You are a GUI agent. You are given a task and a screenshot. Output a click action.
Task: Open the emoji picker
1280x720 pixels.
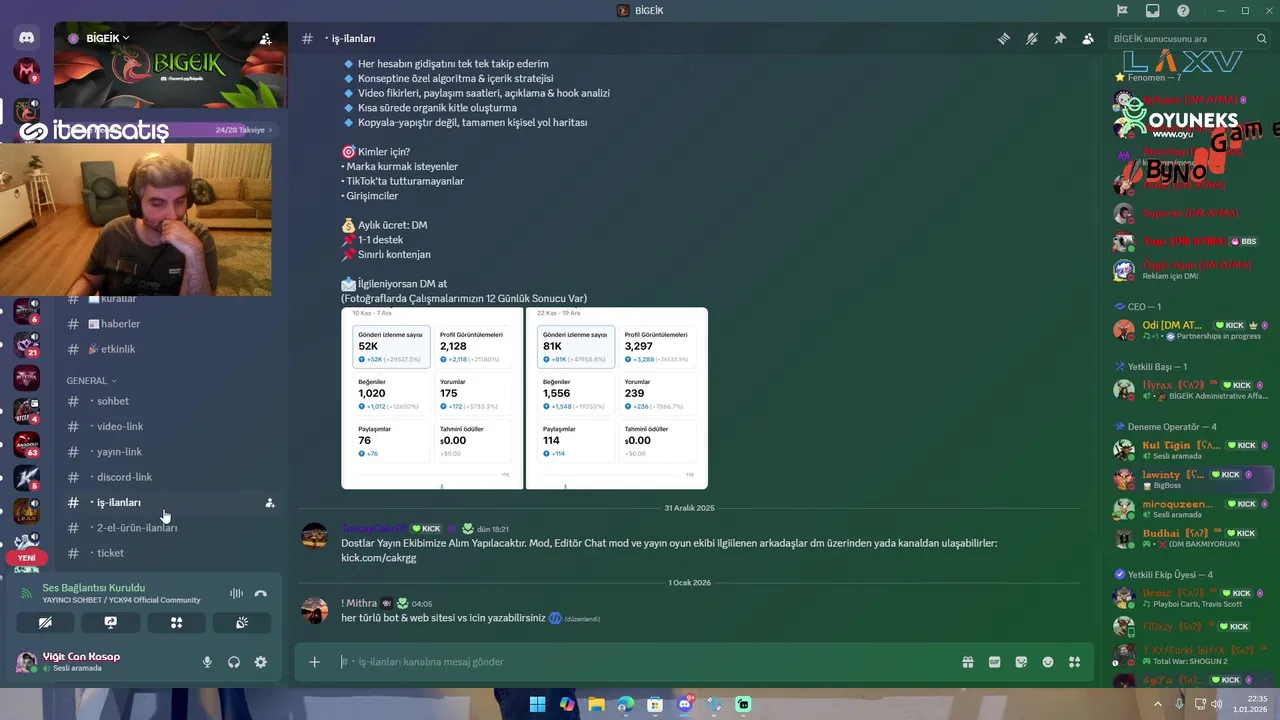1048,662
